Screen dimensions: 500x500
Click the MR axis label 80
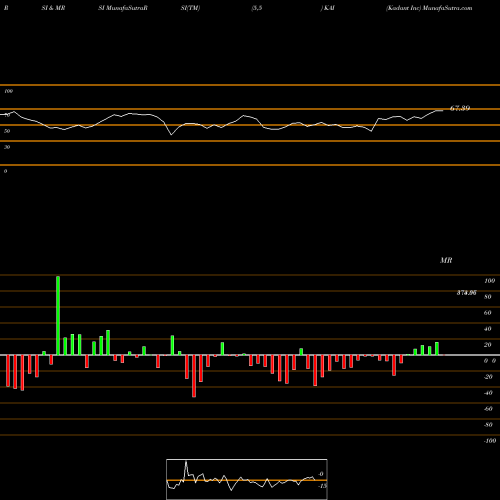click(488, 297)
